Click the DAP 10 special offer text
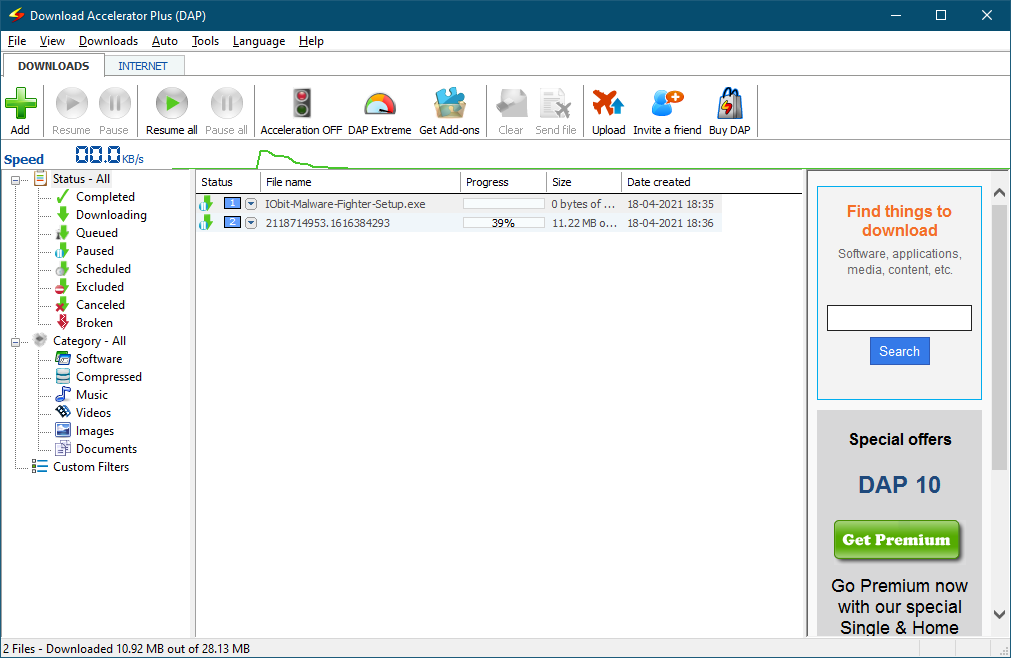 click(x=899, y=485)
